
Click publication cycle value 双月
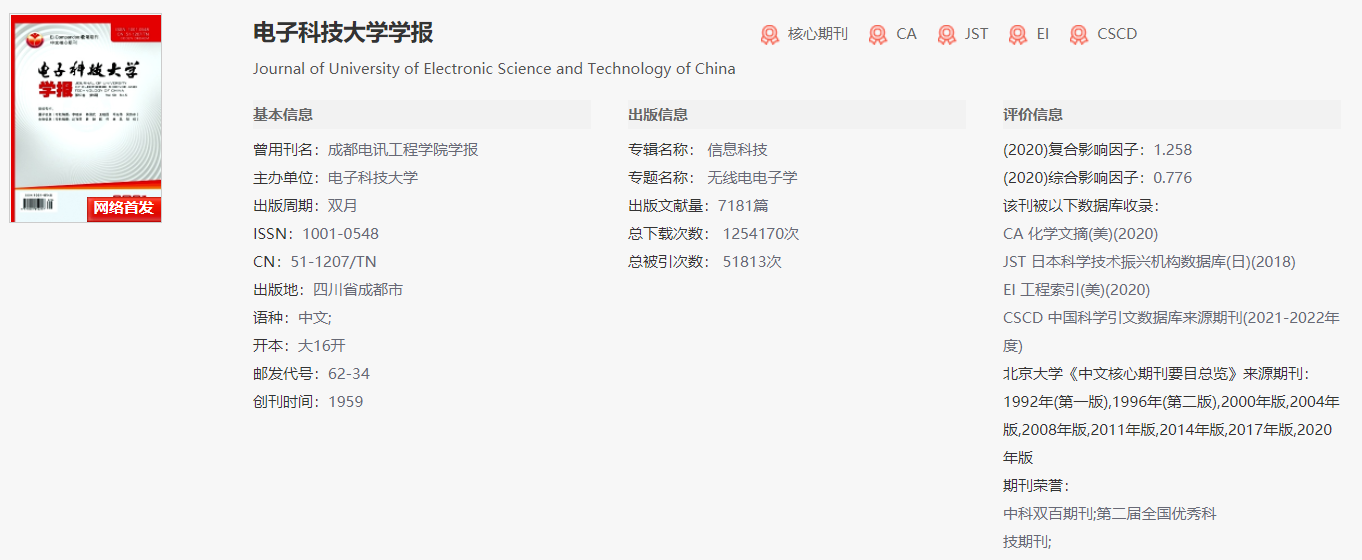coord(342,206)
